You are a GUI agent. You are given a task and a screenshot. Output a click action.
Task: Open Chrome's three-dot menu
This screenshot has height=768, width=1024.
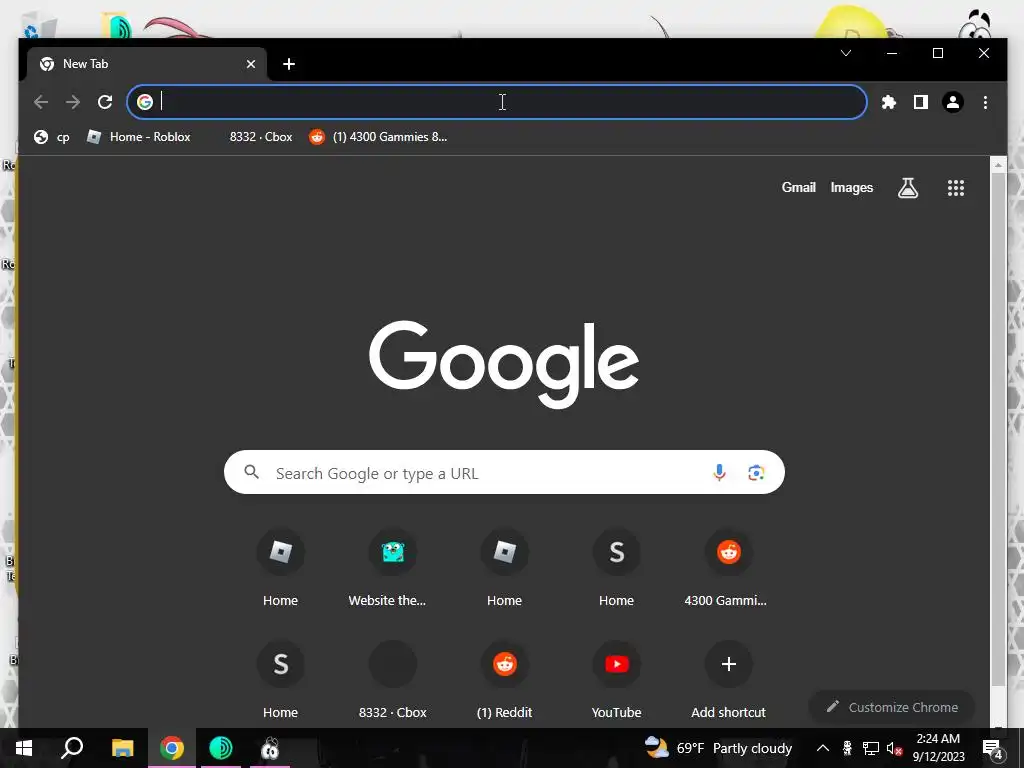(x=985, y=102)
